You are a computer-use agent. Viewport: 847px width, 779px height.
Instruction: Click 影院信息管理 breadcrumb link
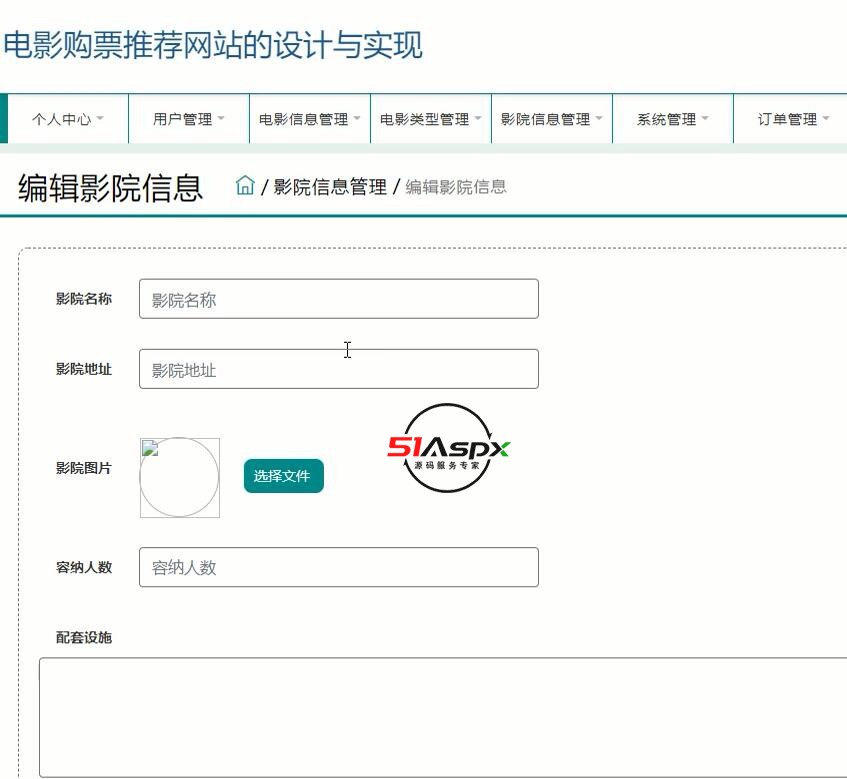pos(330,187)
